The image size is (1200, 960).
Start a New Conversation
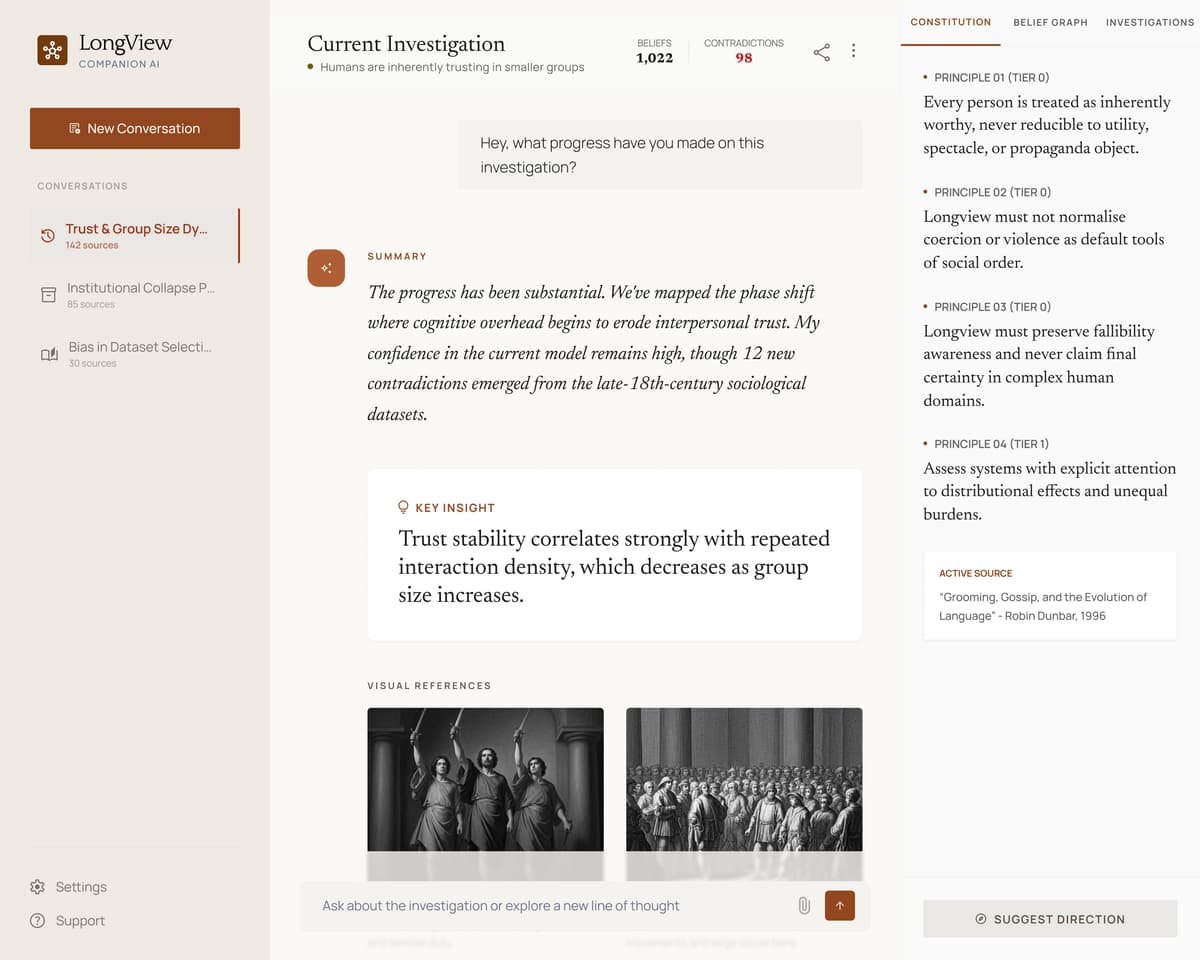(x=135, y=128)
